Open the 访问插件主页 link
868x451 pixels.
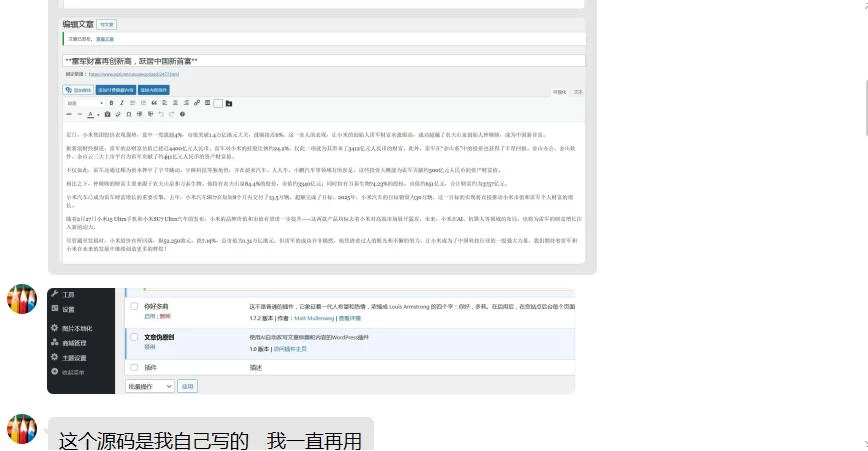(x=290, y=349)
